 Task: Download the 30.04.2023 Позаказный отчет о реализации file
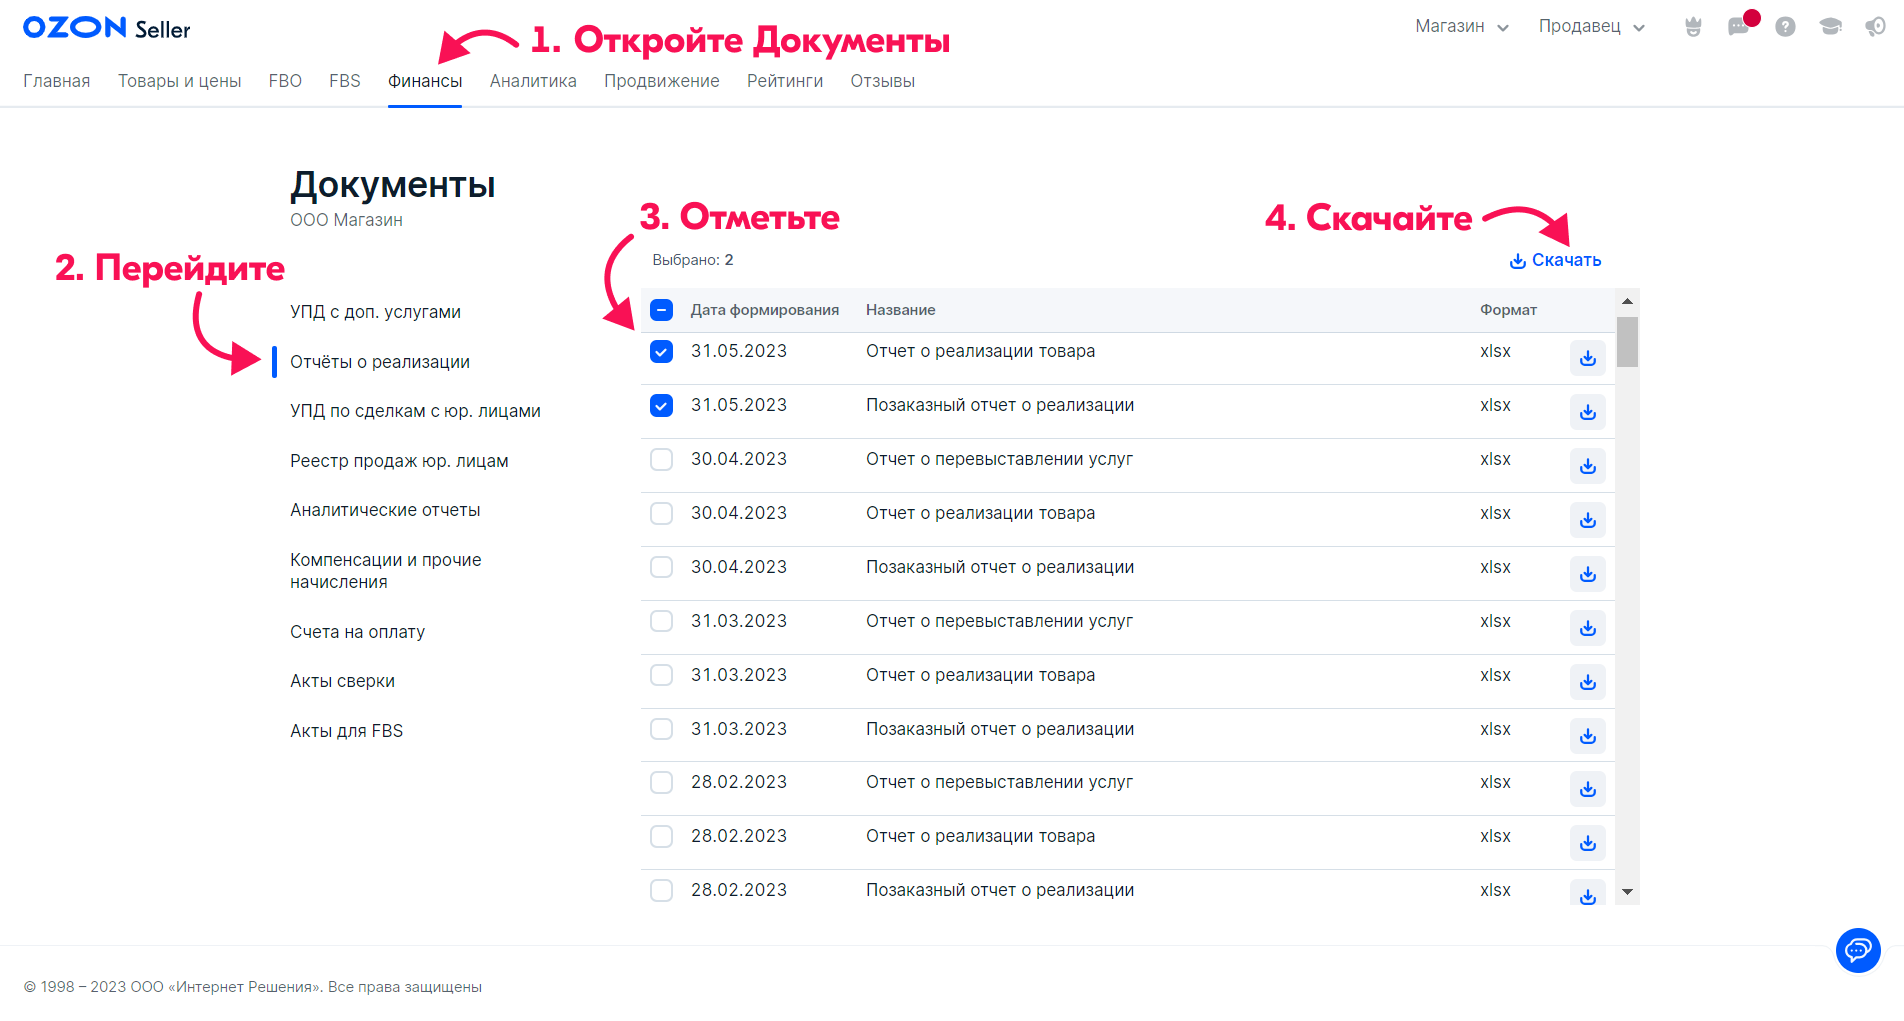click(x=1587, y=574)
